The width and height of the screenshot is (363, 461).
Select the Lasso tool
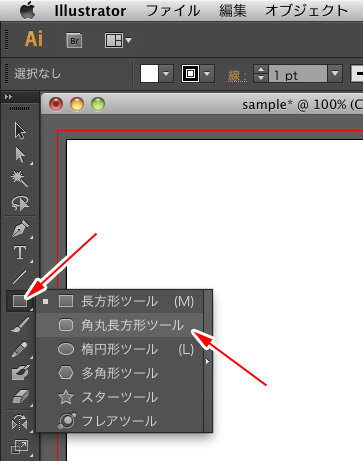(20, 203)
